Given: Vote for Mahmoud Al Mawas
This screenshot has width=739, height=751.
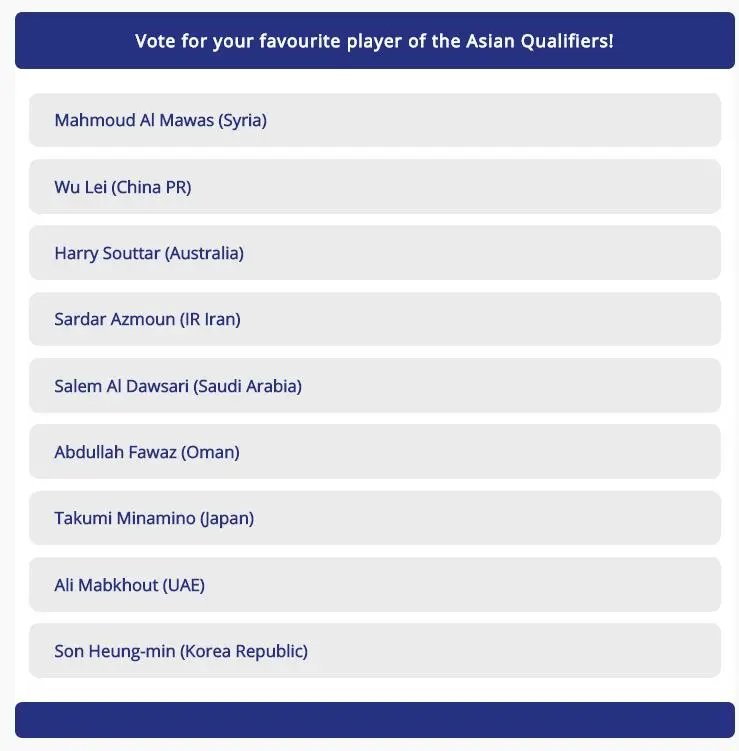Looking at the screenshot, I should (x=374, y=120).
